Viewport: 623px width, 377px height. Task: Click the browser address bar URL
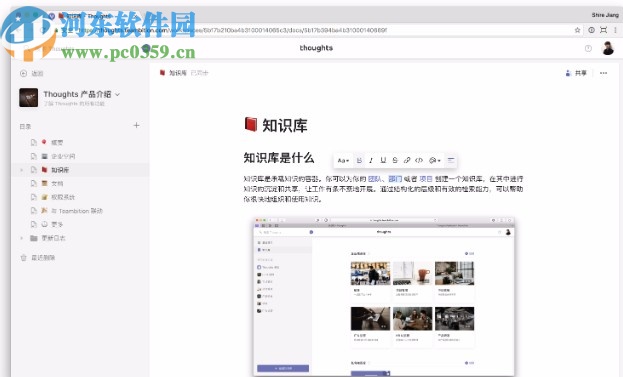232,30
